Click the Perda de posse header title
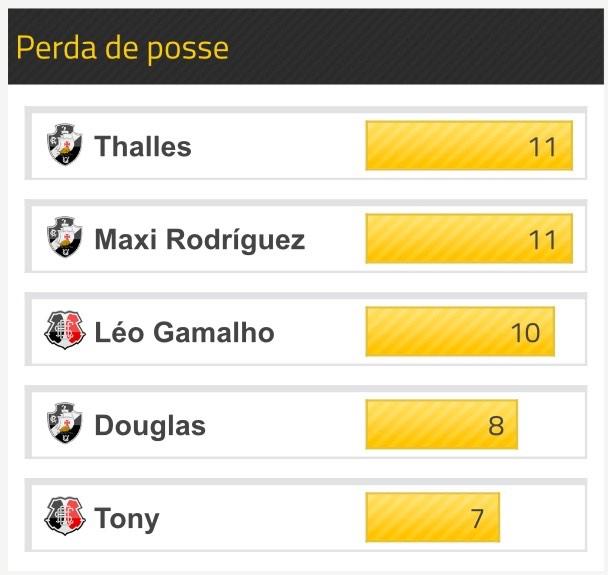This screenshot has width=608, height=575. 122,47
